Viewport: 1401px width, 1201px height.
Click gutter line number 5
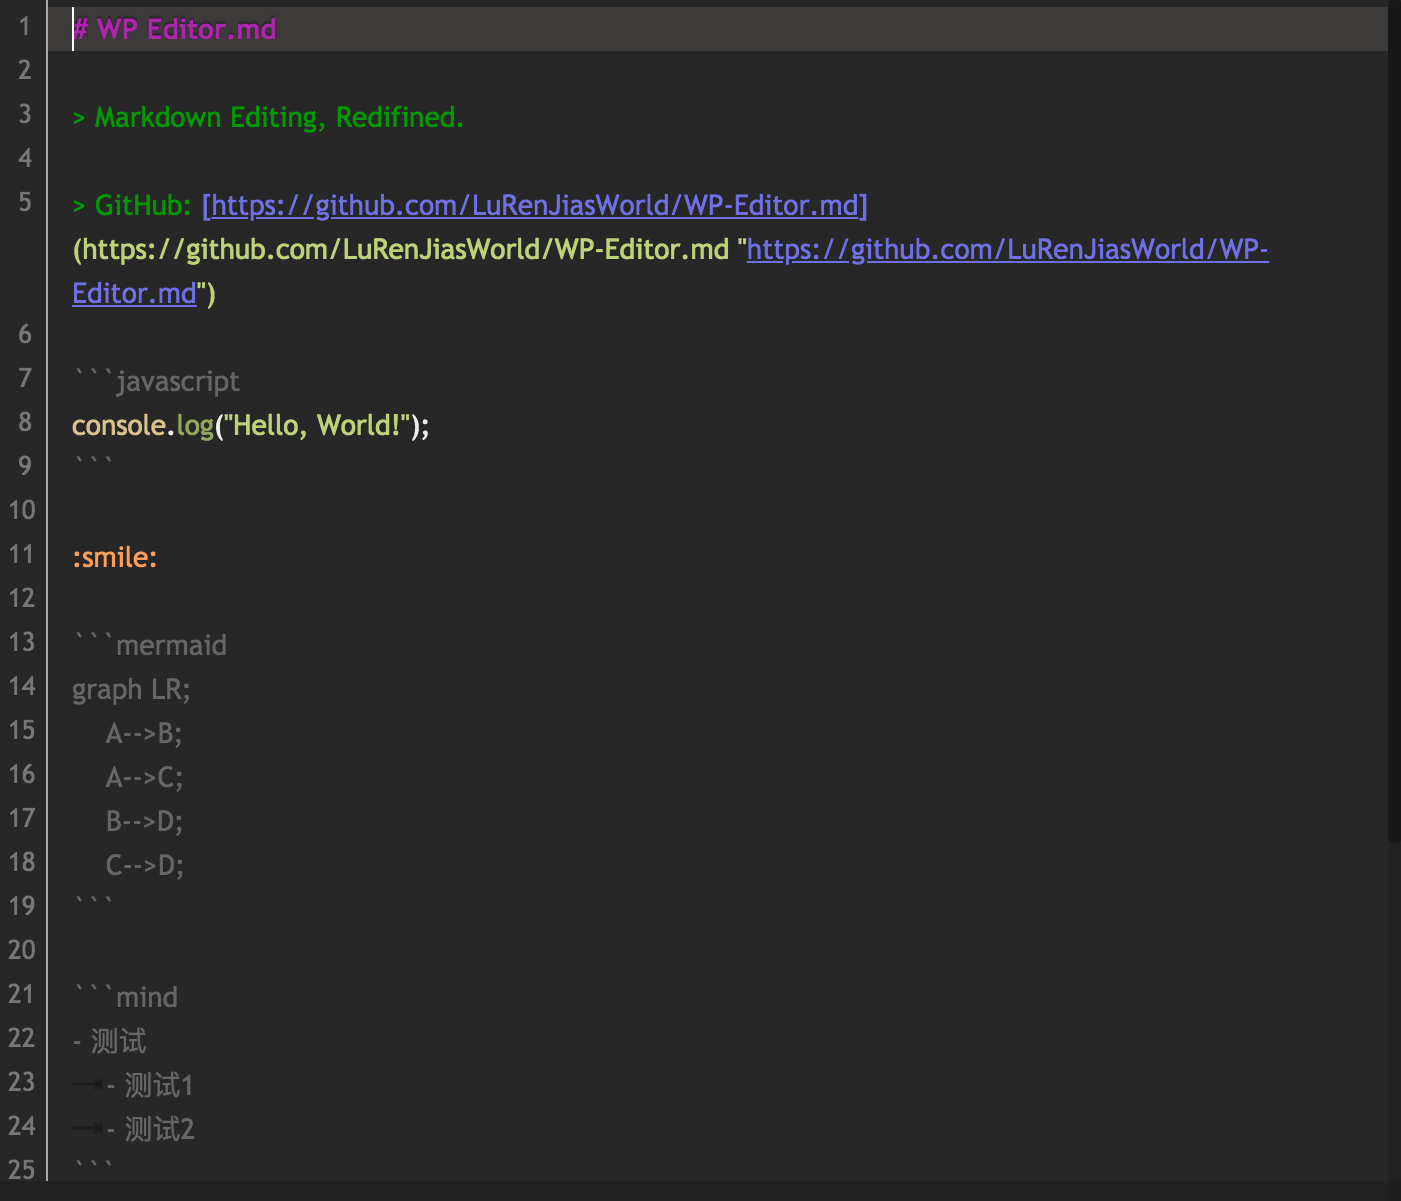click(25, 202)
